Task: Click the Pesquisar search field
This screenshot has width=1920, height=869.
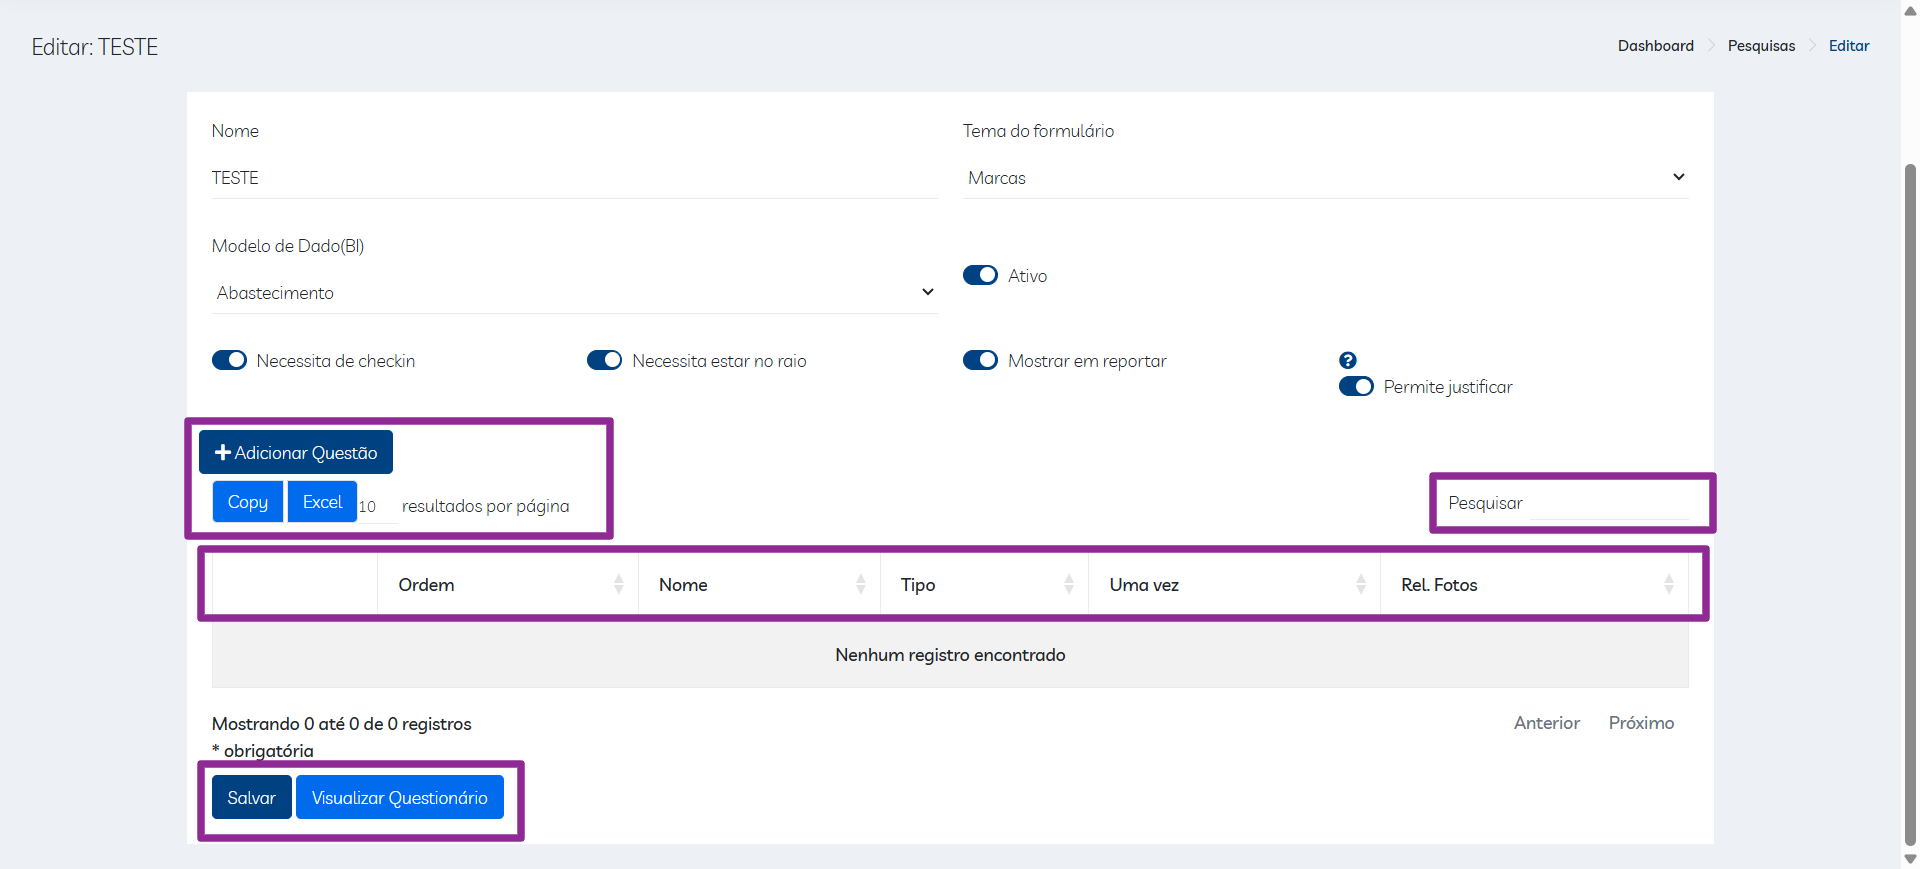Action: pos(1571,503)
